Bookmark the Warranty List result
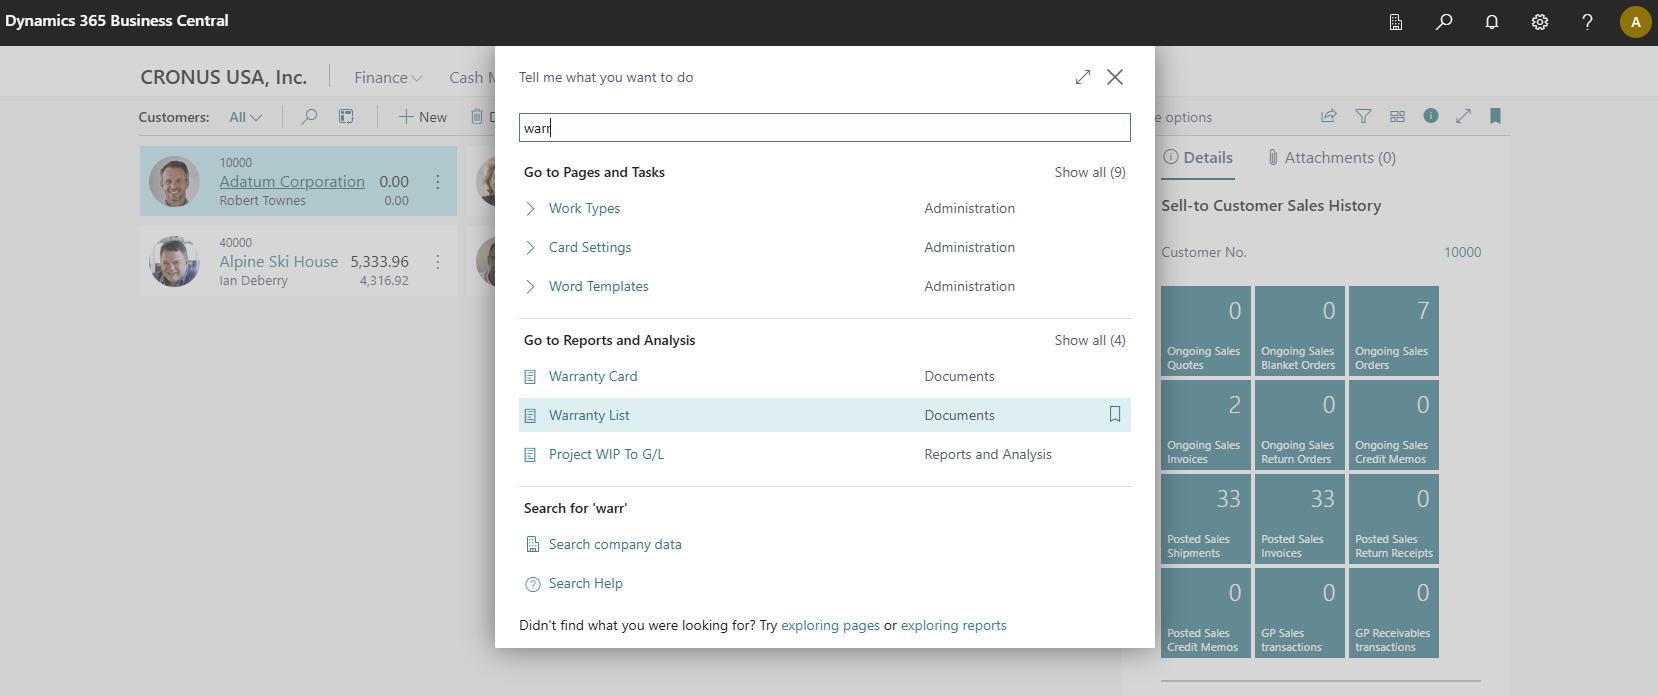This screenshot has height=696, width=1658. point(1114,415)
